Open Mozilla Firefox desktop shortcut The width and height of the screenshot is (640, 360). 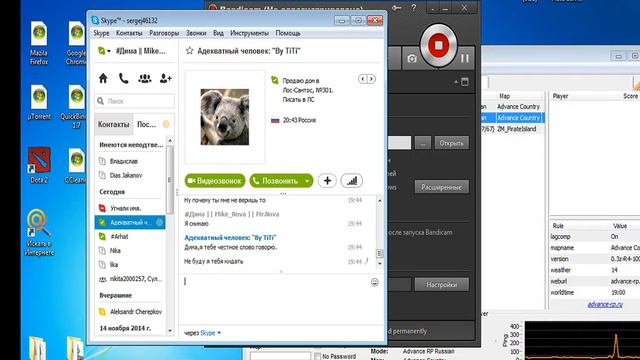point(39,43)
